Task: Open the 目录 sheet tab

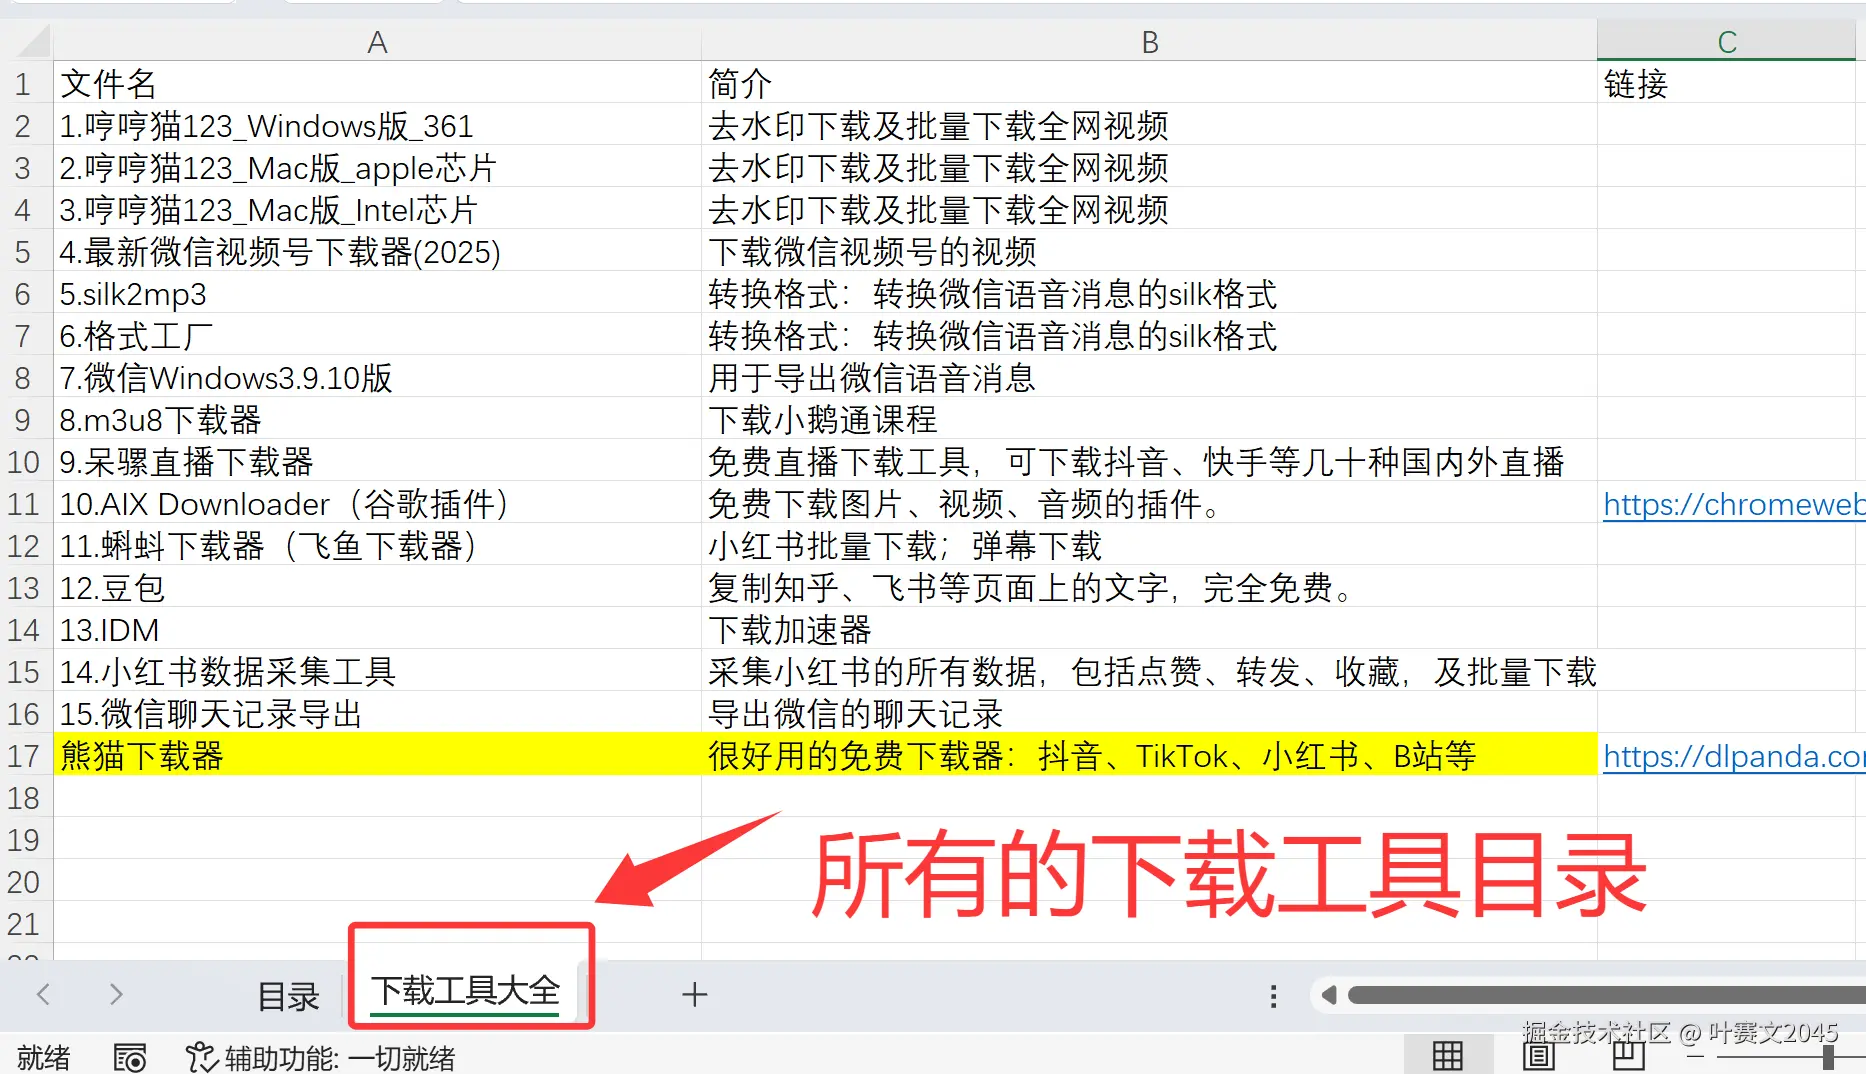Action: pyautogui.click(x=288, y=995)
